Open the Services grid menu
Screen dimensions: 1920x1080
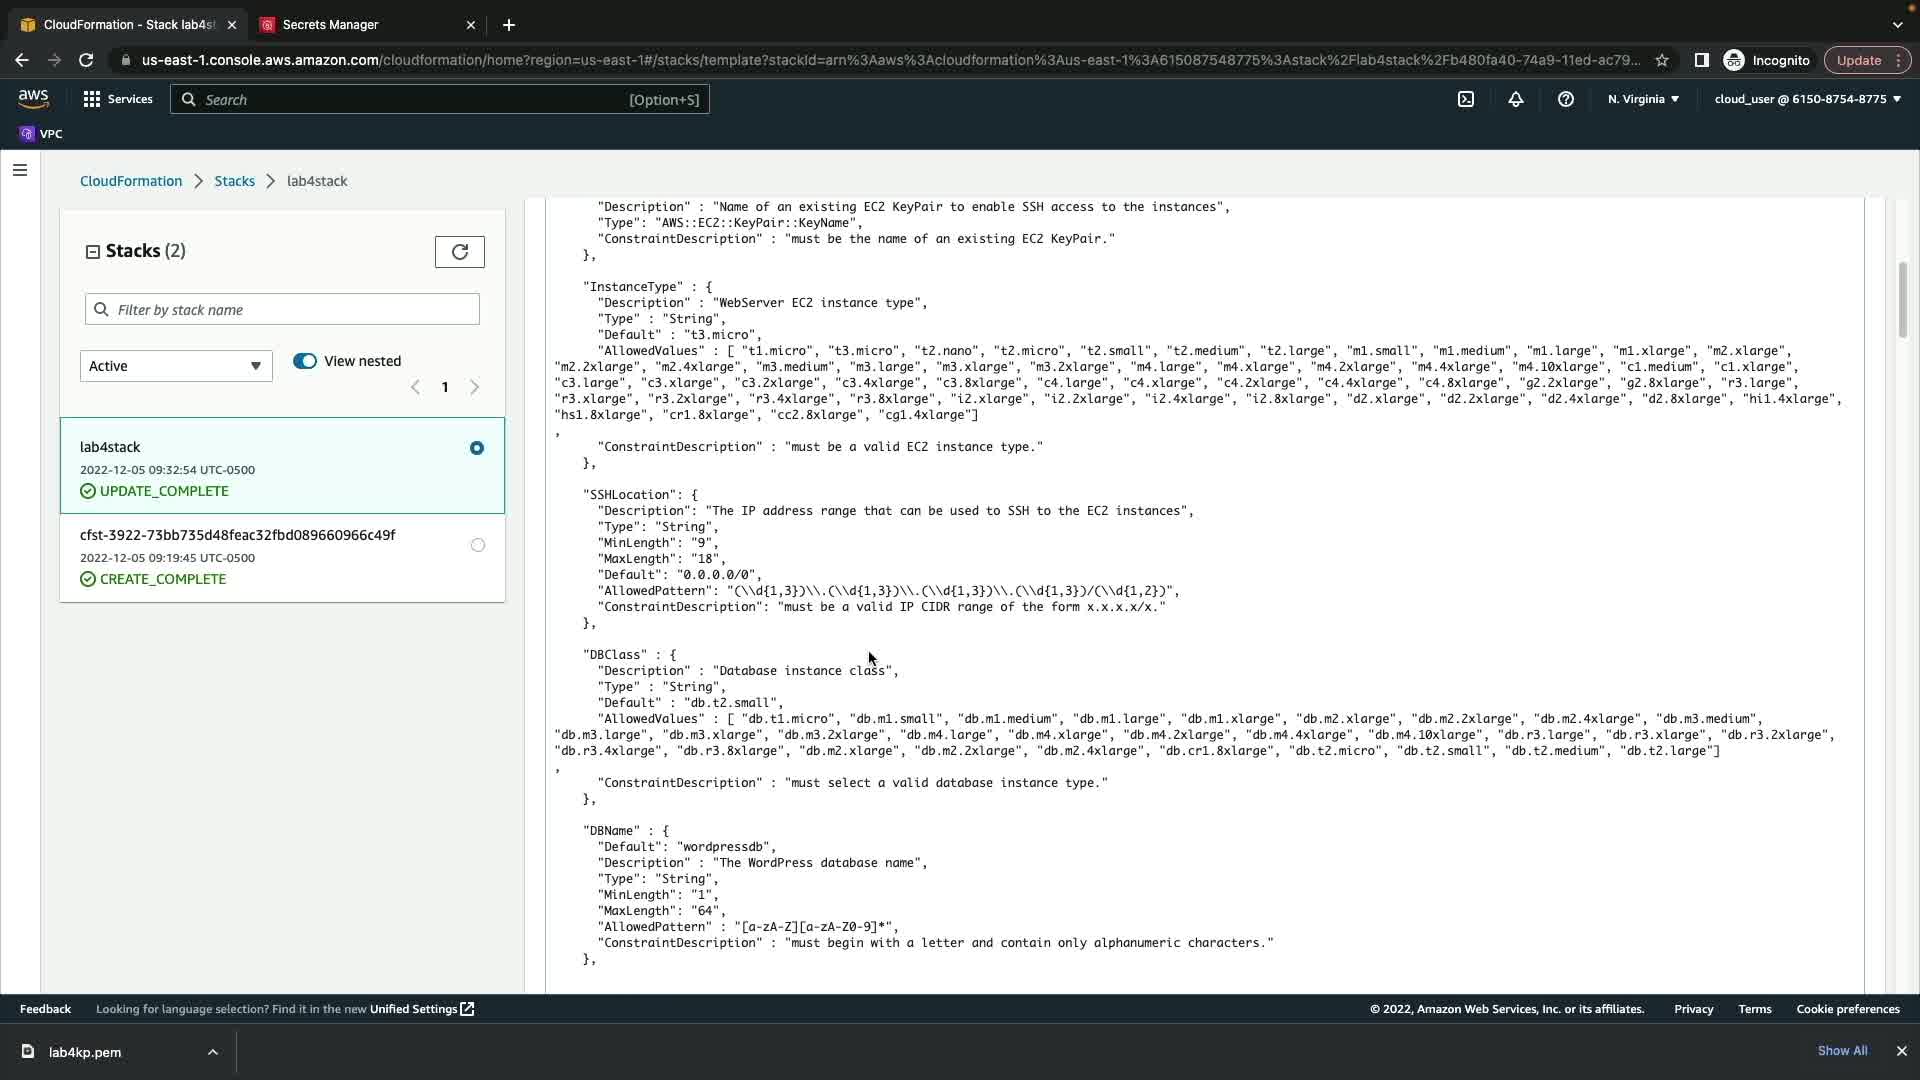(118, 99)
